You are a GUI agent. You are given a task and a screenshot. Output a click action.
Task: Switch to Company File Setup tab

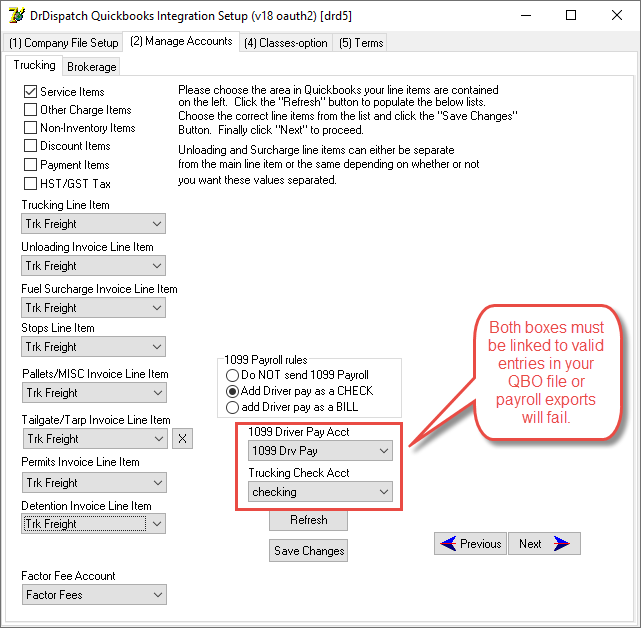(63, 43)
